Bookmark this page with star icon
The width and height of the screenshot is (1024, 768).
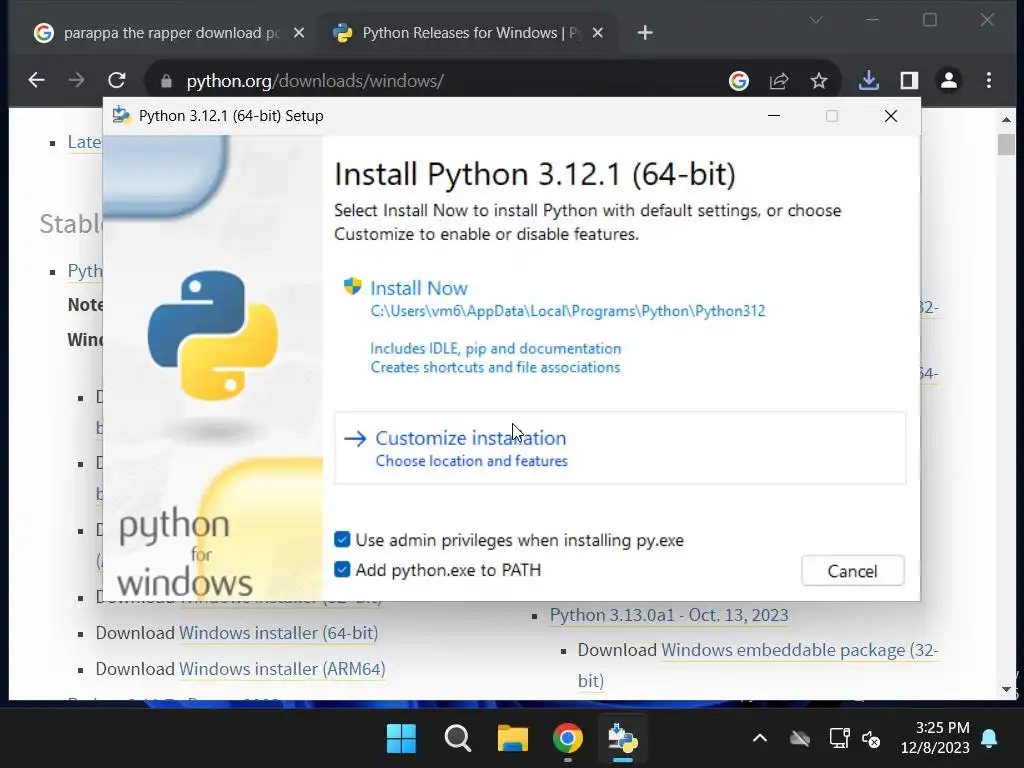[x=819, y=81]
